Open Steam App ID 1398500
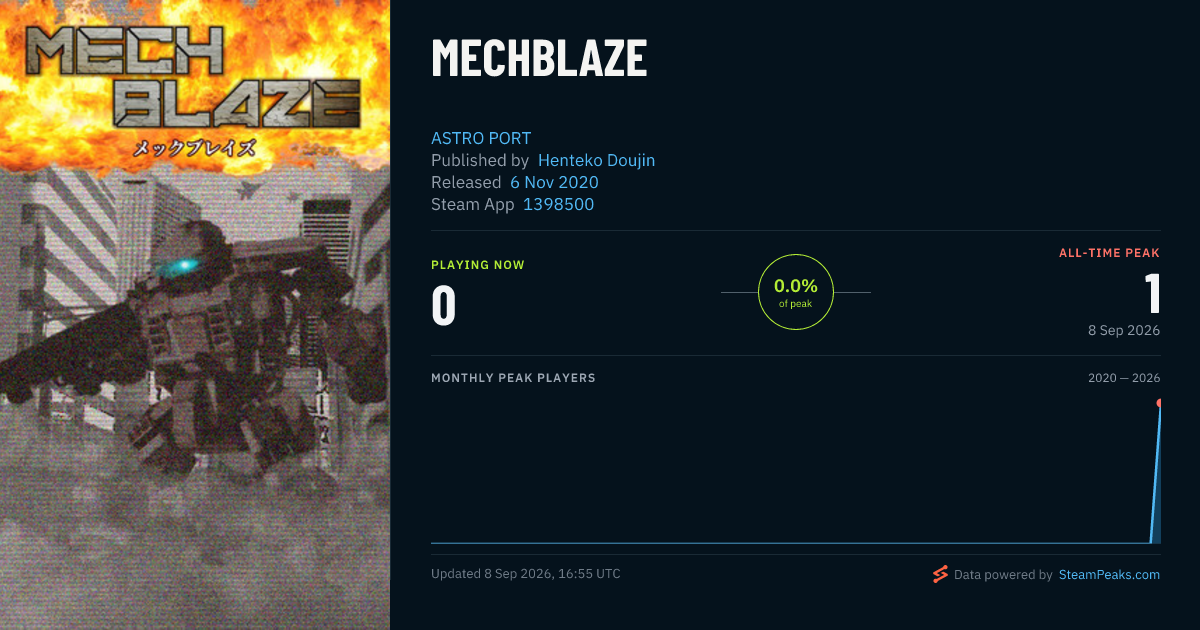 (x=558, y=204)
